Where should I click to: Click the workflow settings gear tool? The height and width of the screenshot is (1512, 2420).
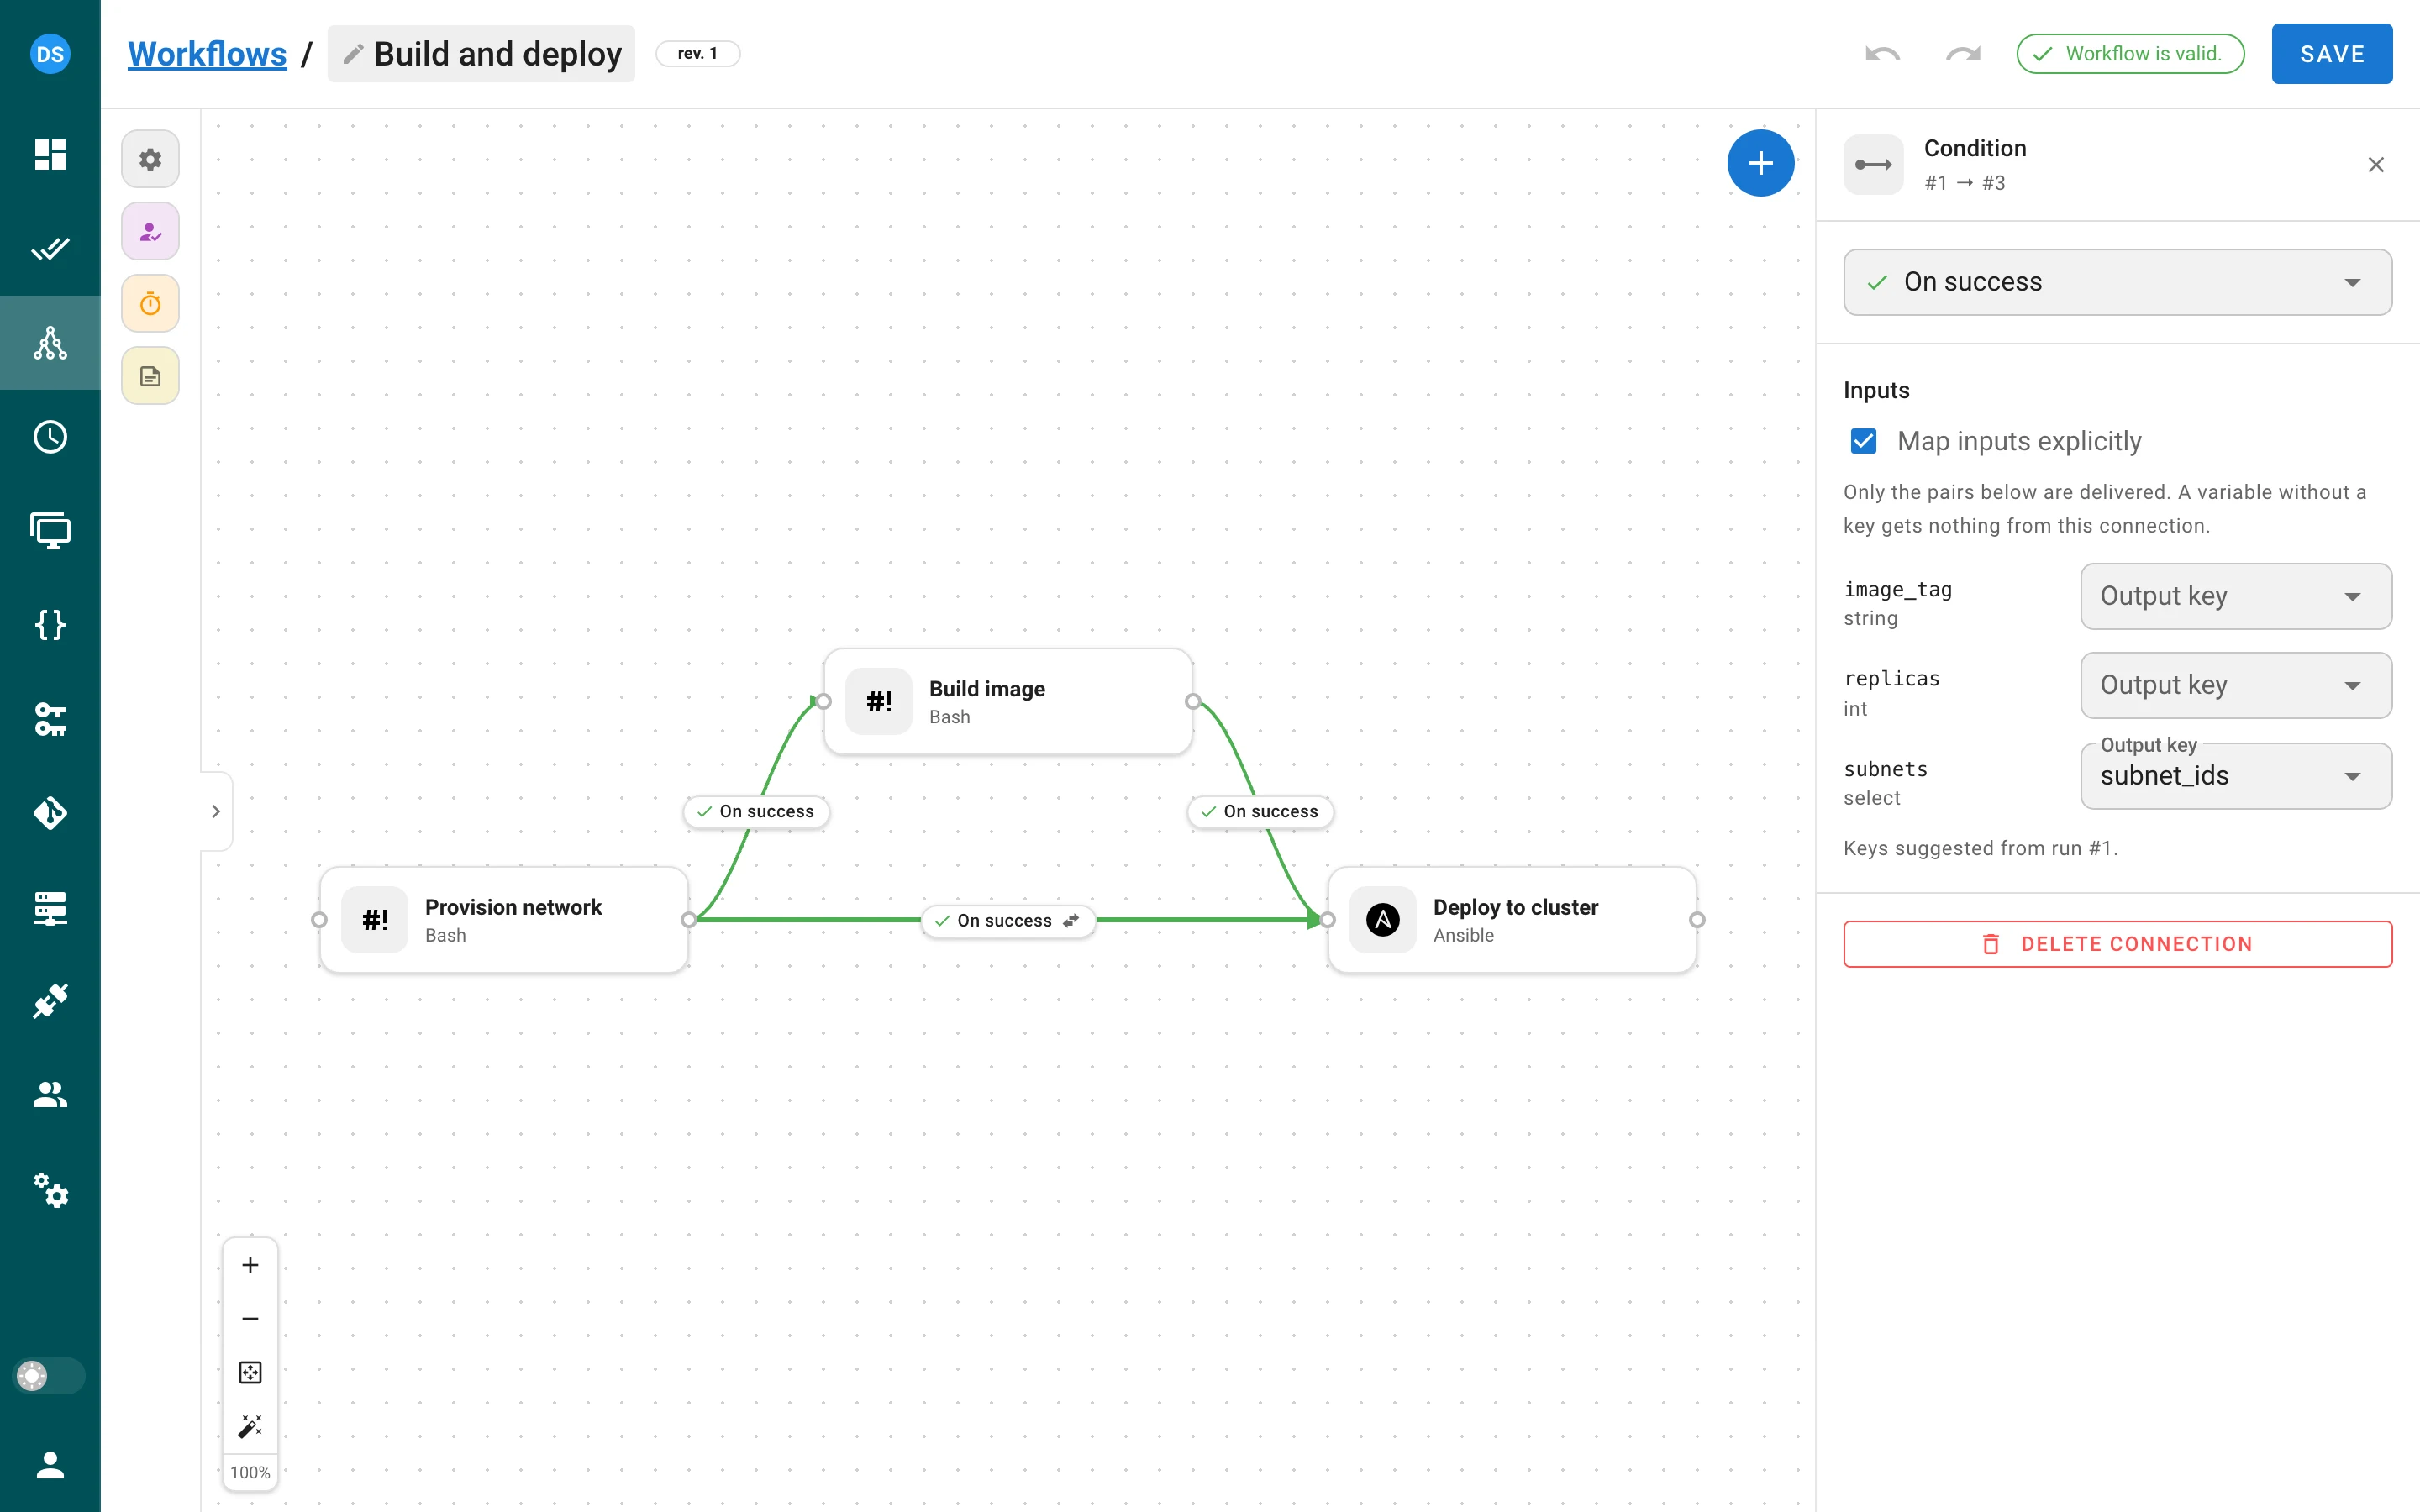pos(150,159)
